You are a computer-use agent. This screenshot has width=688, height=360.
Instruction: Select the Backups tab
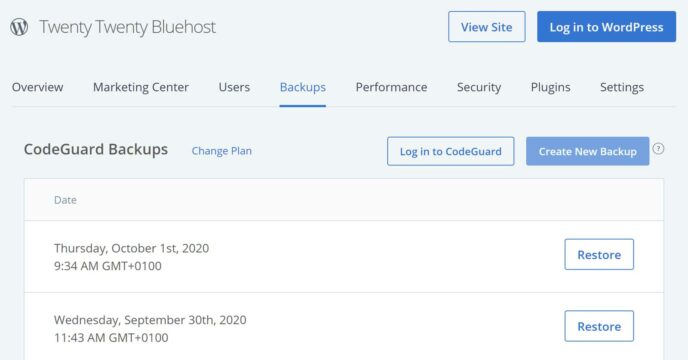[x=303, y=87]
